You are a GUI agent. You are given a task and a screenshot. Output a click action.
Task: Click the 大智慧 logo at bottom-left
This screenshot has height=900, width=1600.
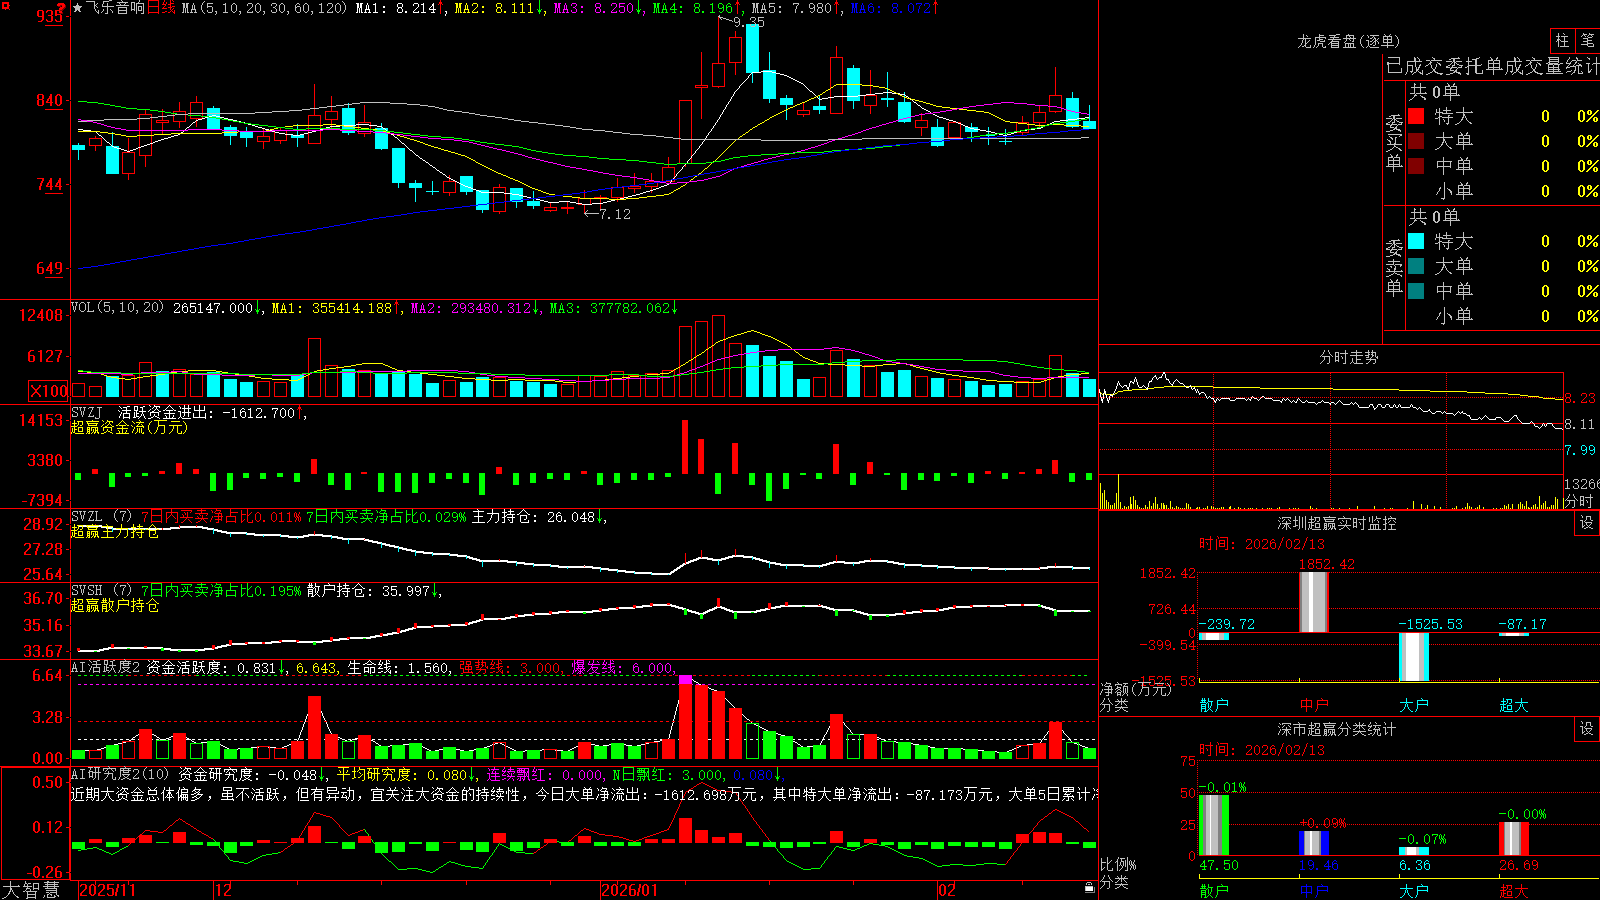[31, 890]
